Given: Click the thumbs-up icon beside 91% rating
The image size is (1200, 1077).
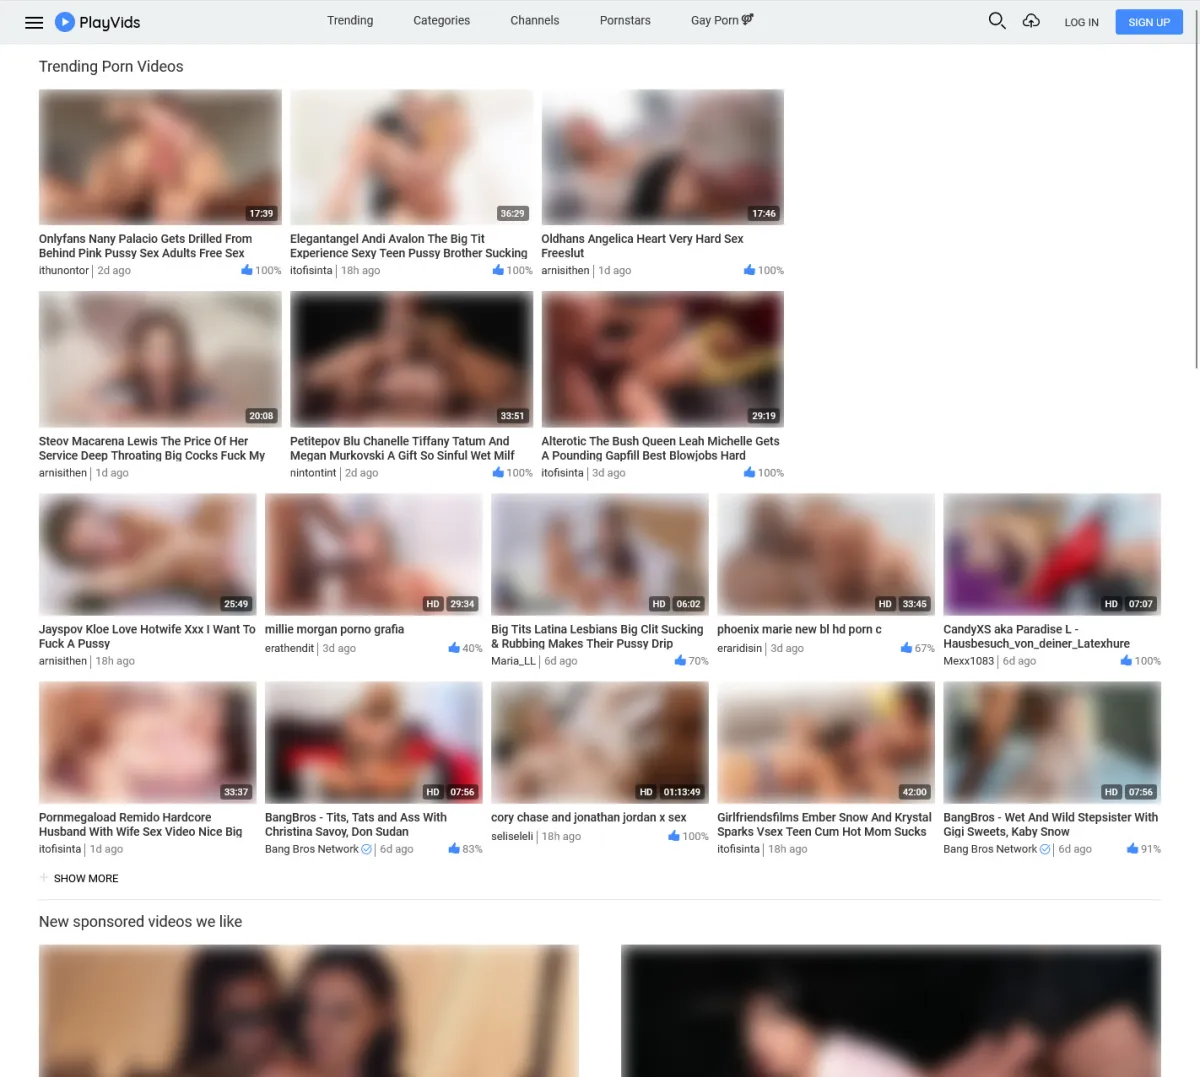Looking at the screenshot, I should [x=1132, y=849].
